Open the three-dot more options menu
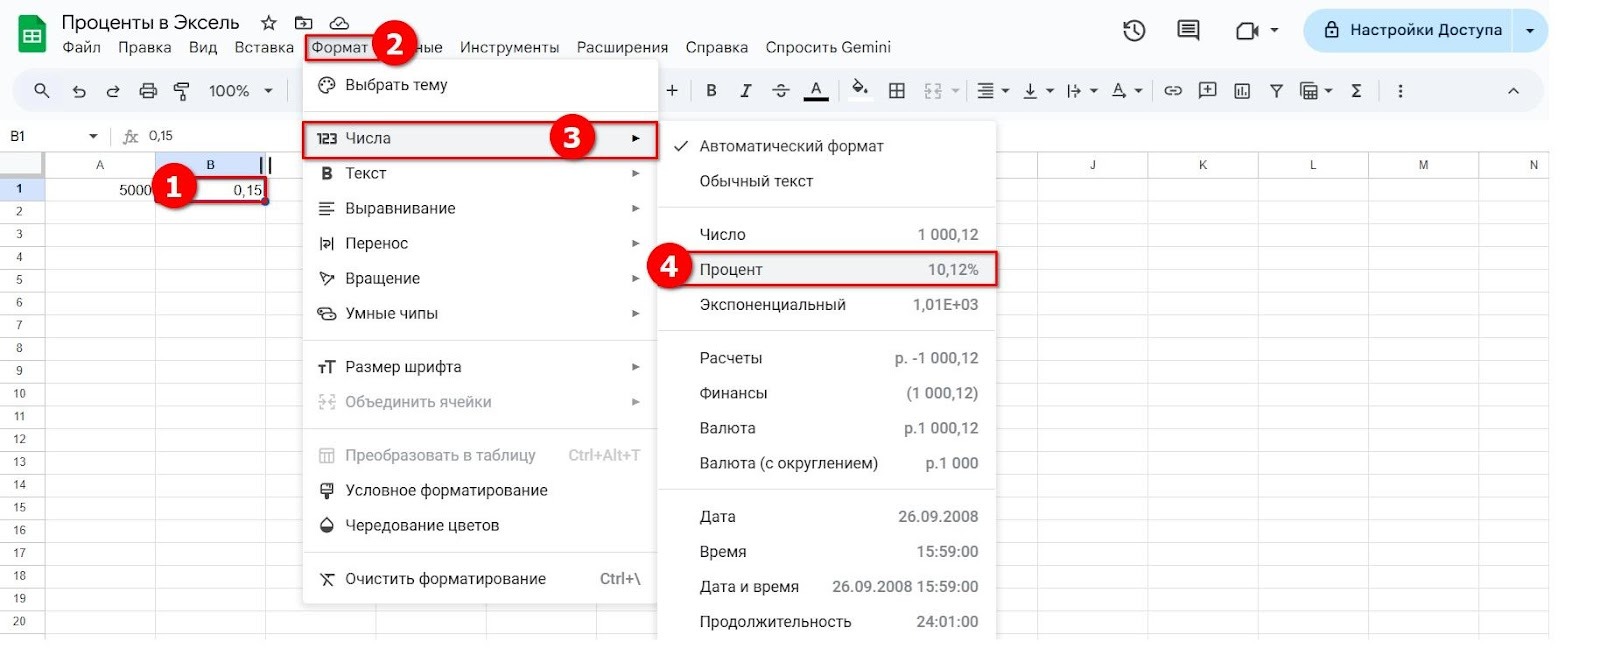This screenshot has width=1600, height=656. pos(1400,91)
